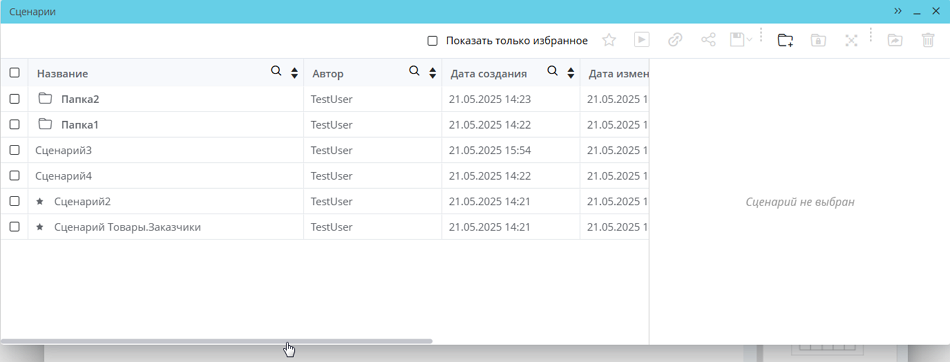Check the Сценарий4 row checkbox
950x362 pixels.
click(15, 176)
